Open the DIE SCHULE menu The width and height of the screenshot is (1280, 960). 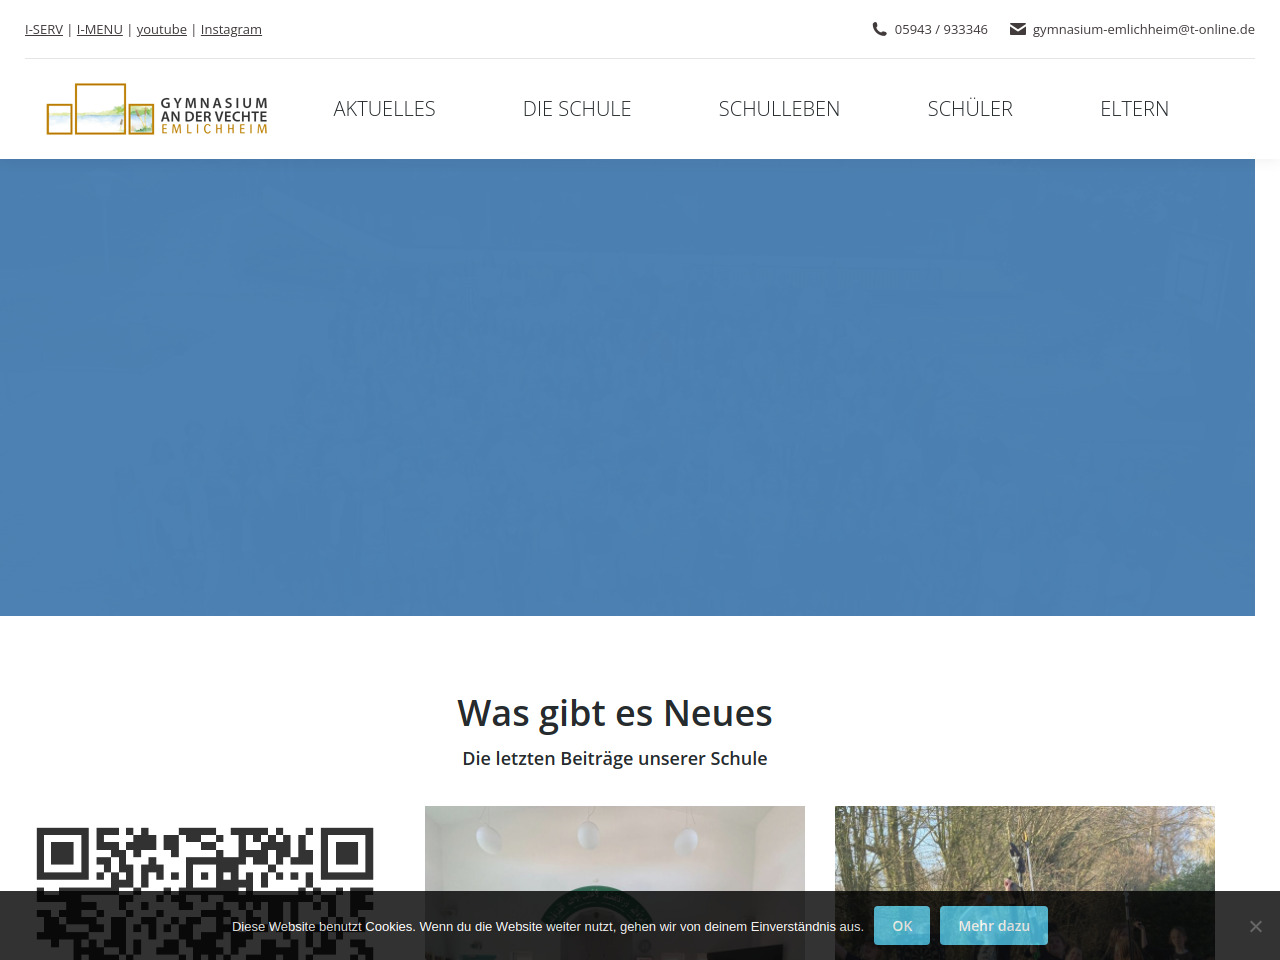pyautogui.click(x=577, y=109)
